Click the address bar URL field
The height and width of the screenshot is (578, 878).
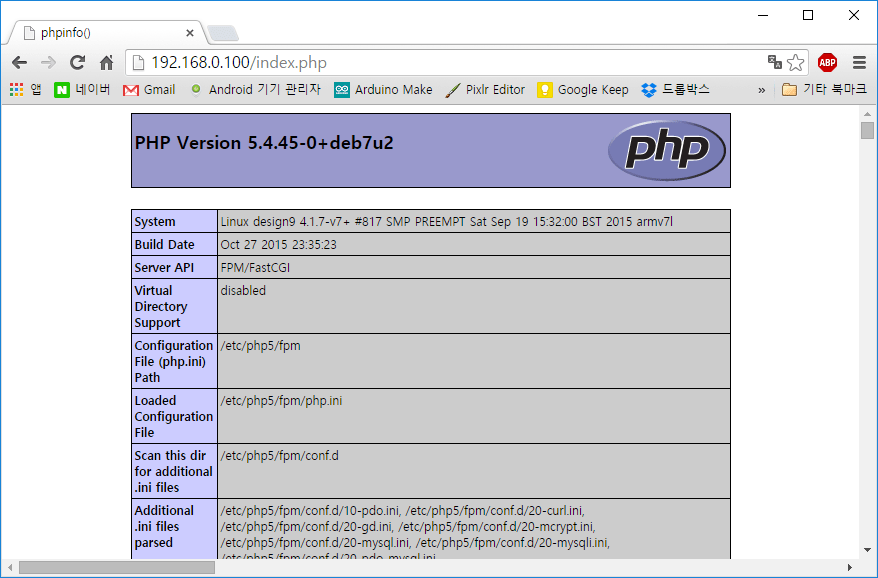pos(450,62)
